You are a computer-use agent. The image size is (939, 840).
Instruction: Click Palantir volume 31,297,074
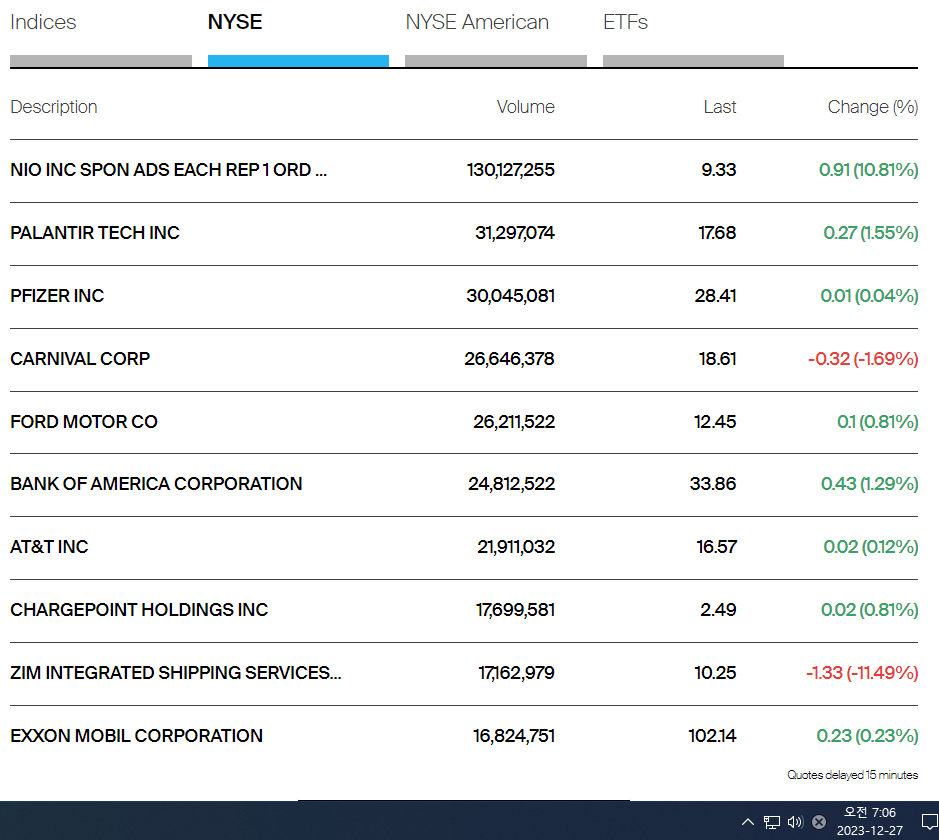point(515,233)
